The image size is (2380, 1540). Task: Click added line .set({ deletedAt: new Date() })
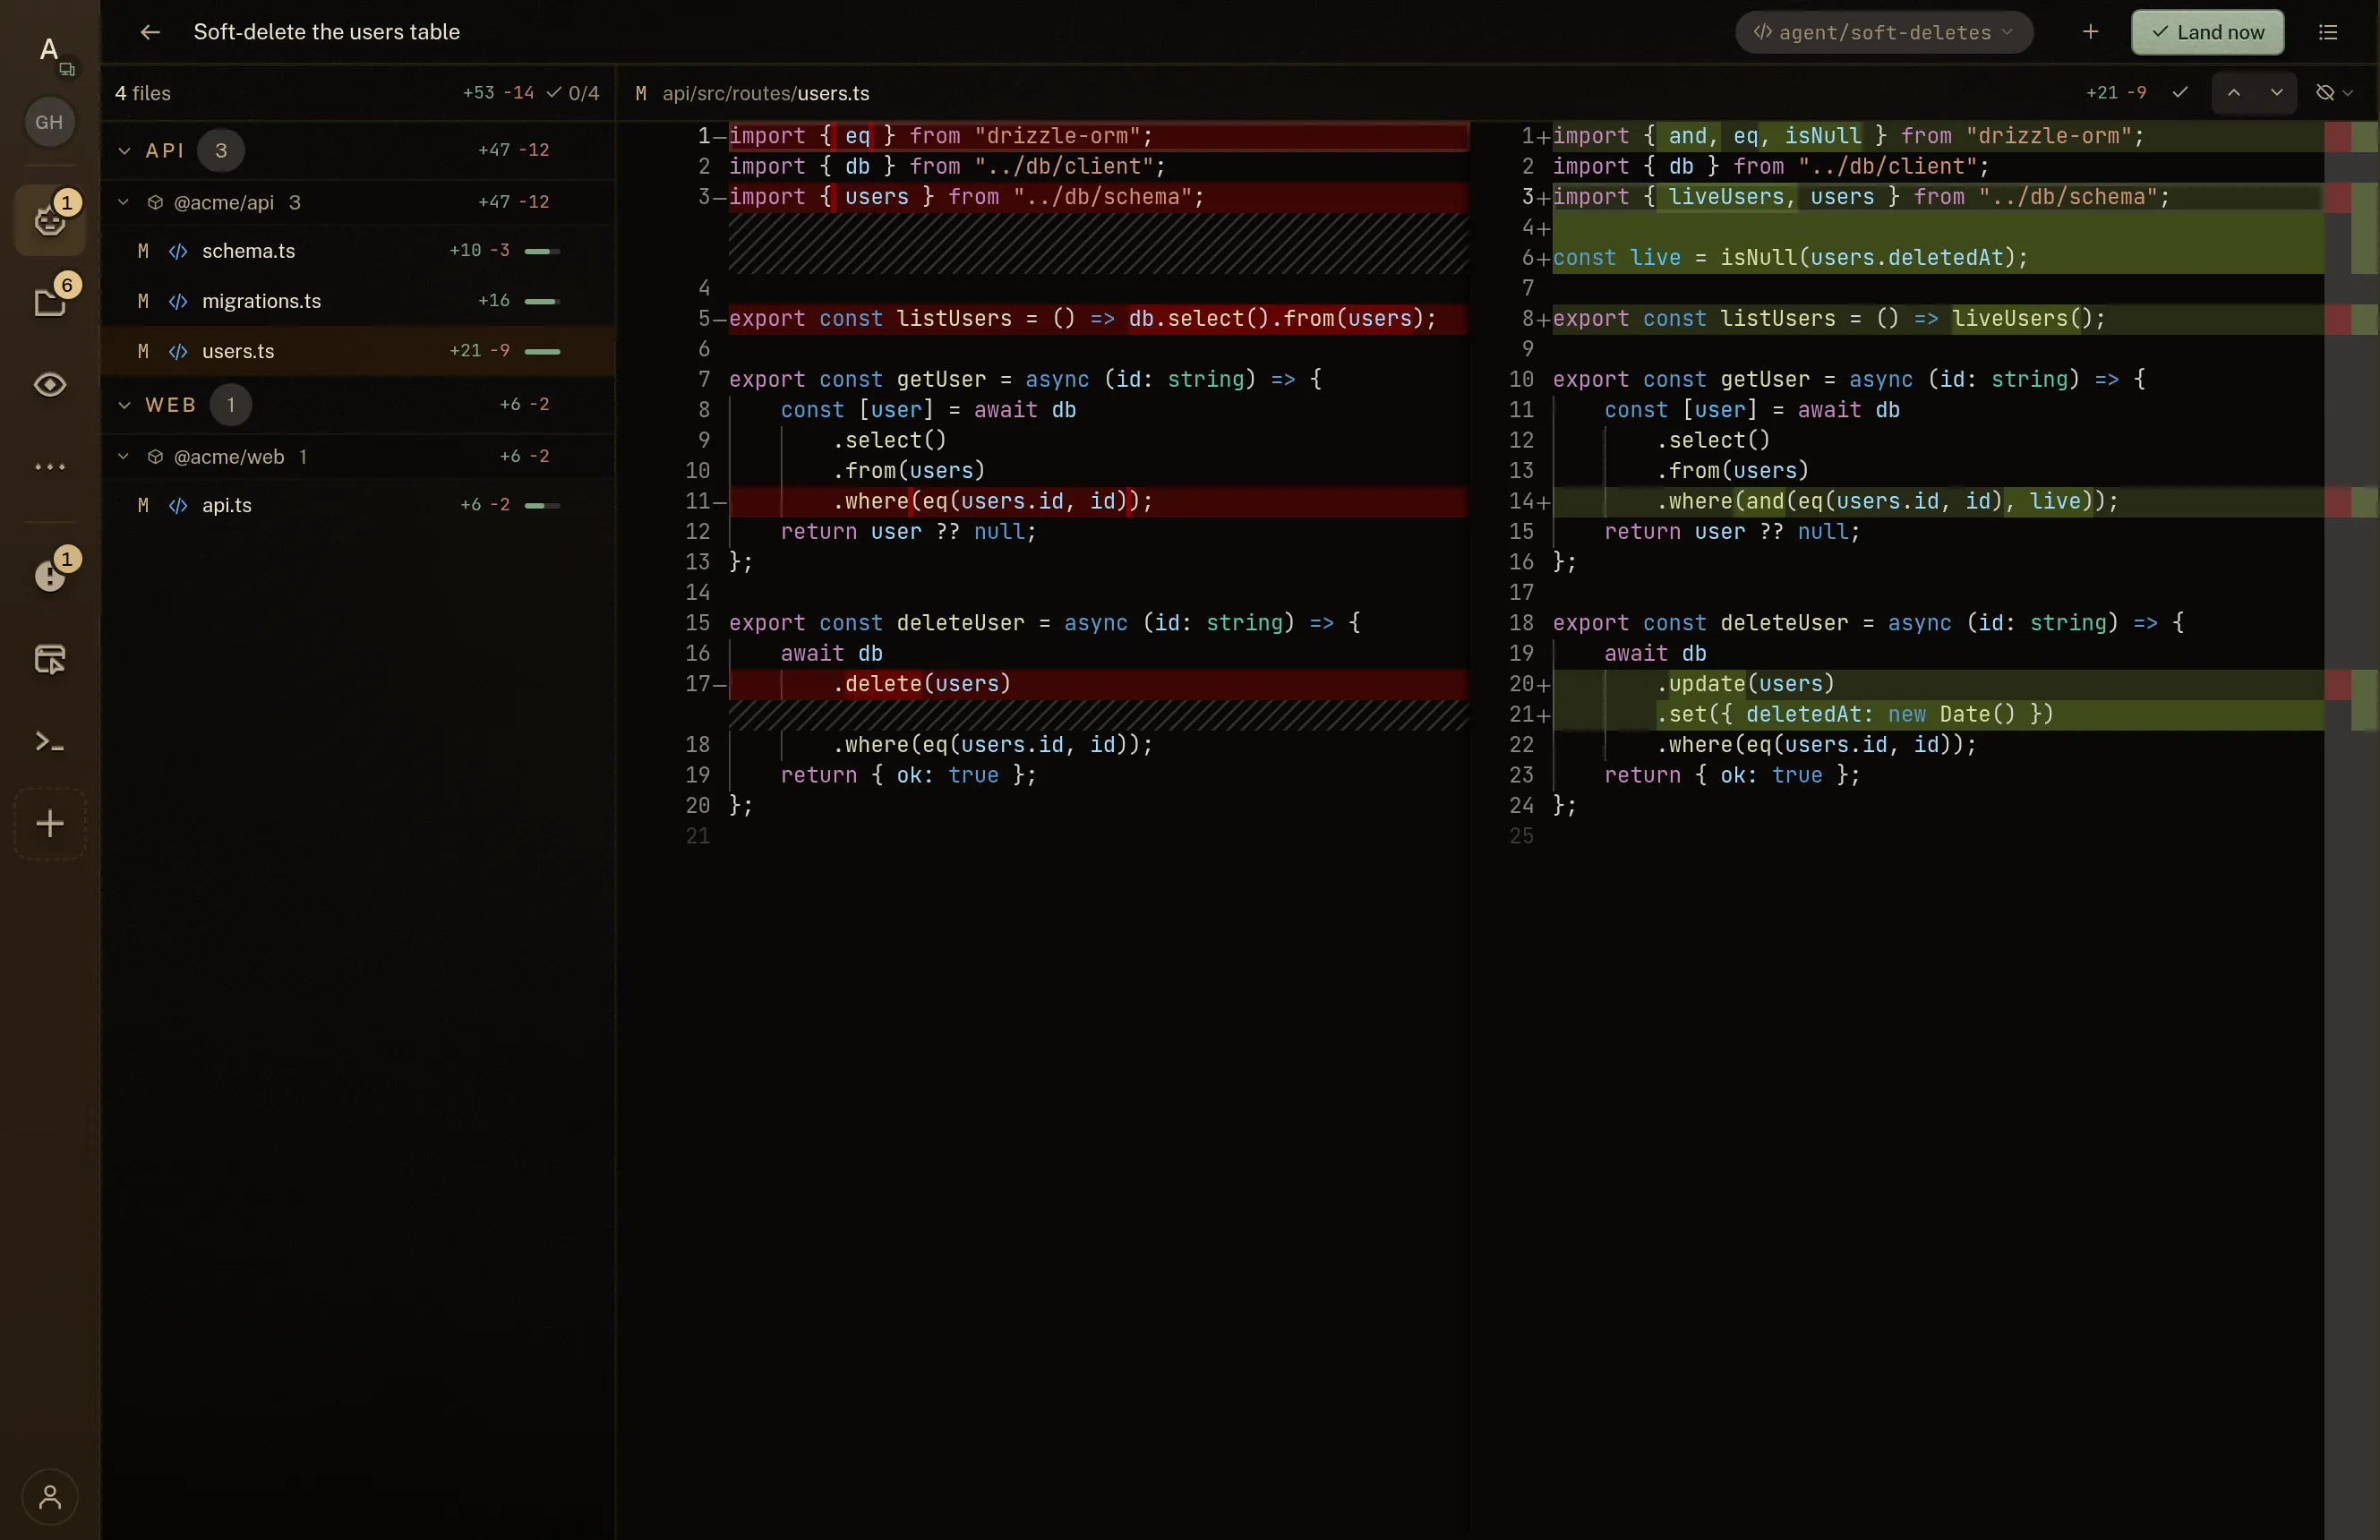[1938, 715]
